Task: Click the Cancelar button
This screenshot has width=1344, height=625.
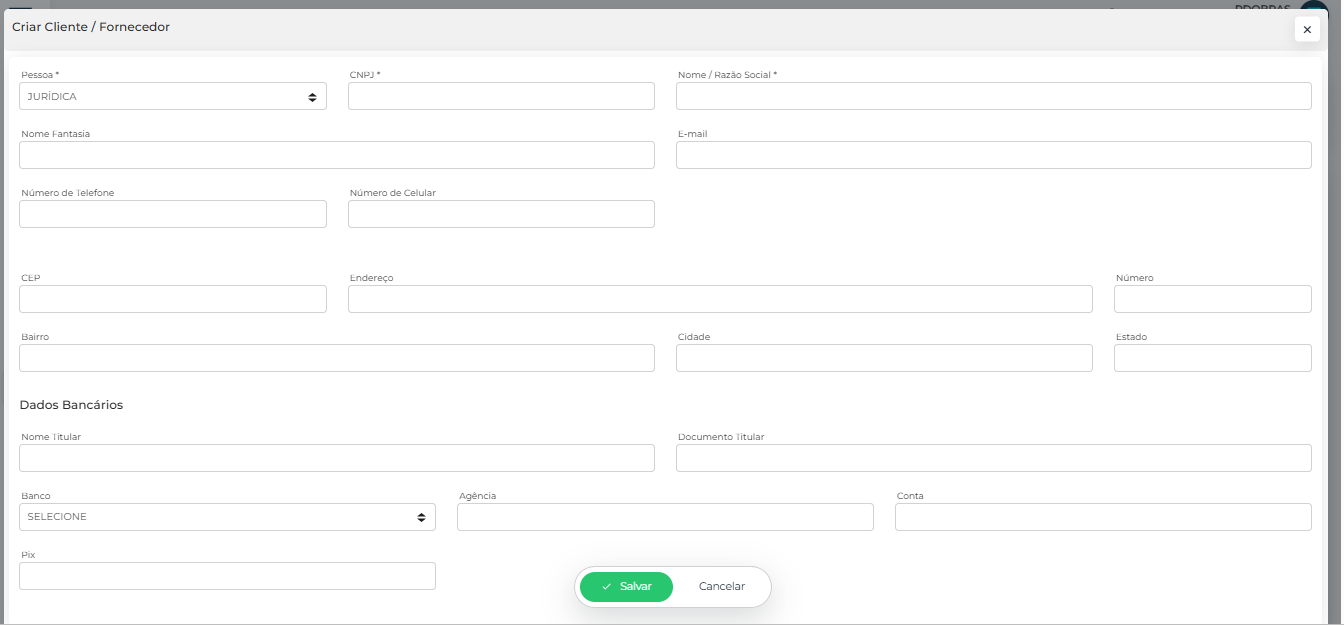Action: [x=721, y=587]
